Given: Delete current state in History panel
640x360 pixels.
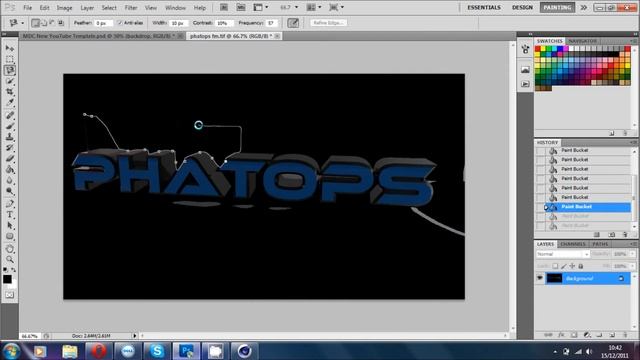Looking at the screenshot, I should point(625,235).
